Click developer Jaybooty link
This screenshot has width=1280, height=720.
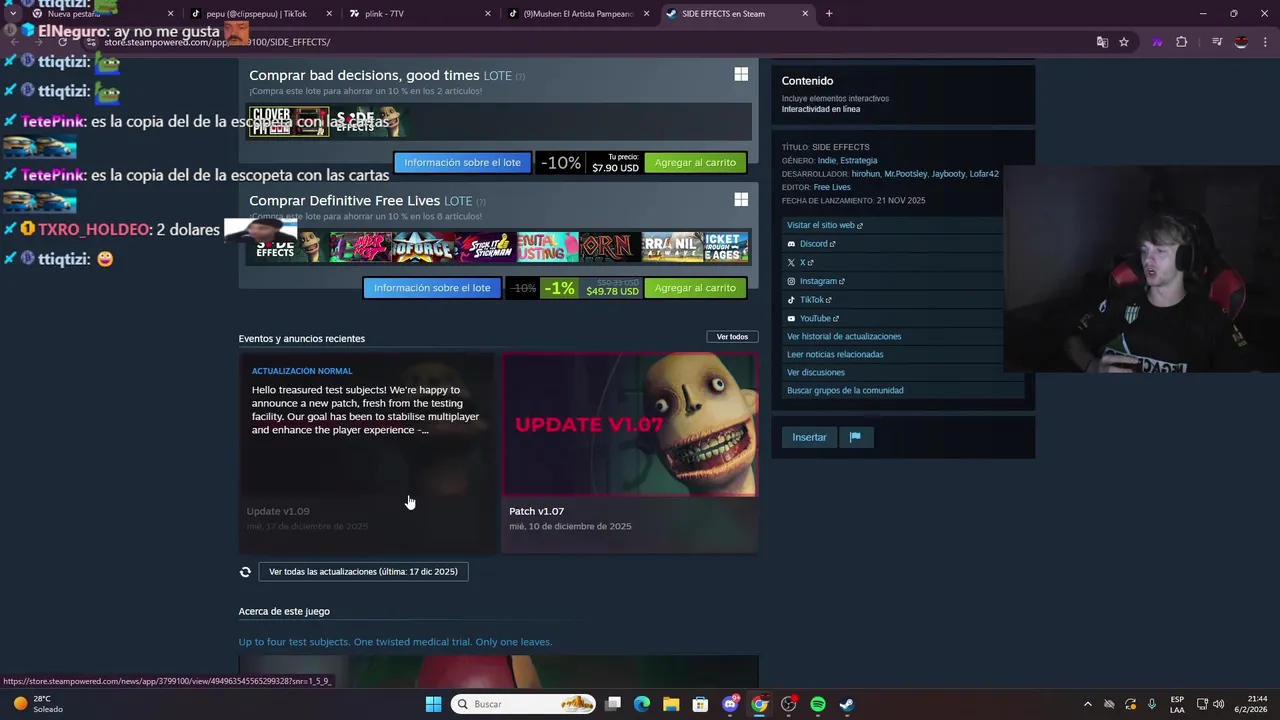coord(948,174)
